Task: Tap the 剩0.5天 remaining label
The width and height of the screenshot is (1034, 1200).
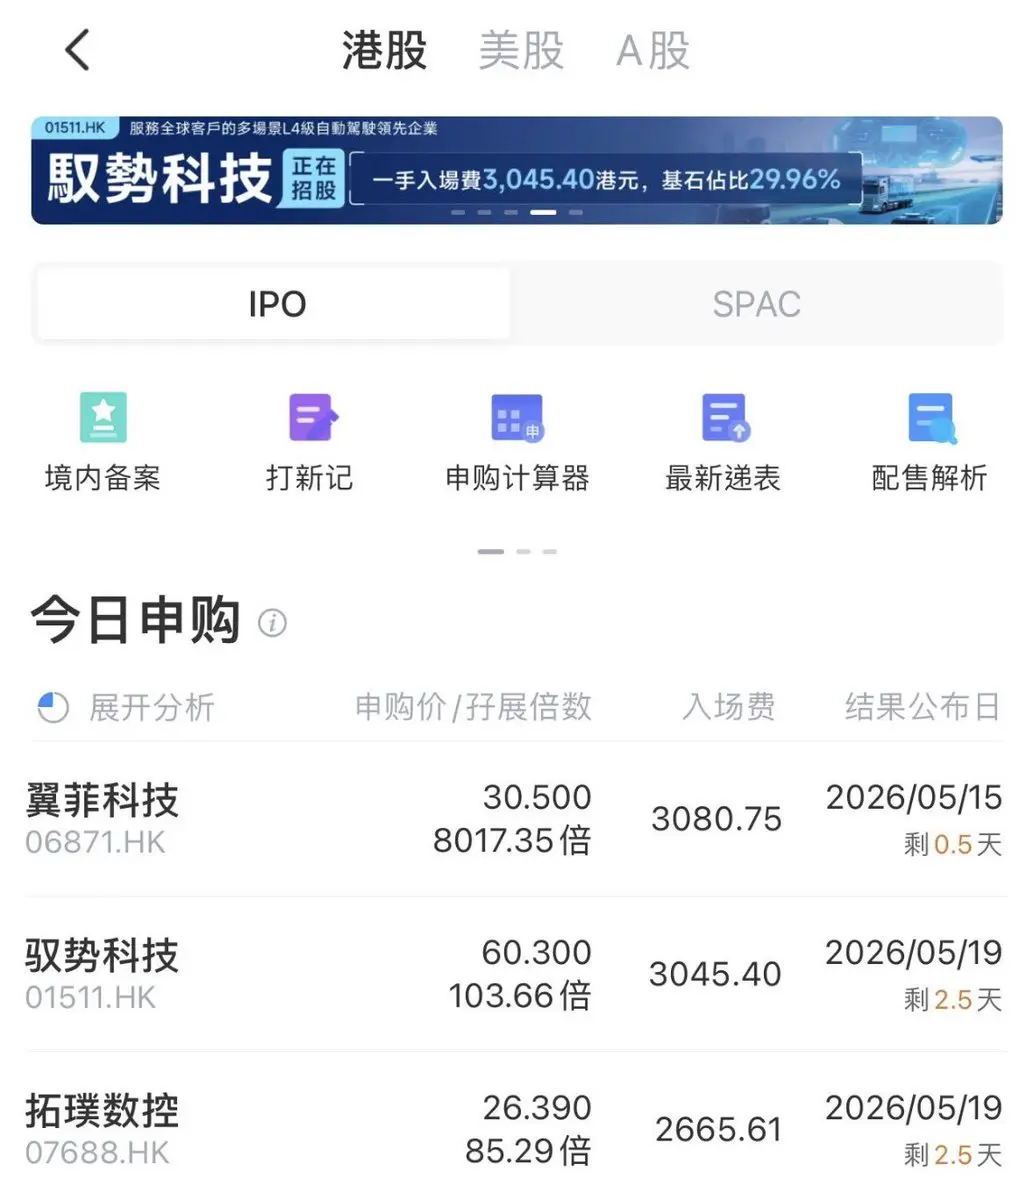Action: coord(953,845)
